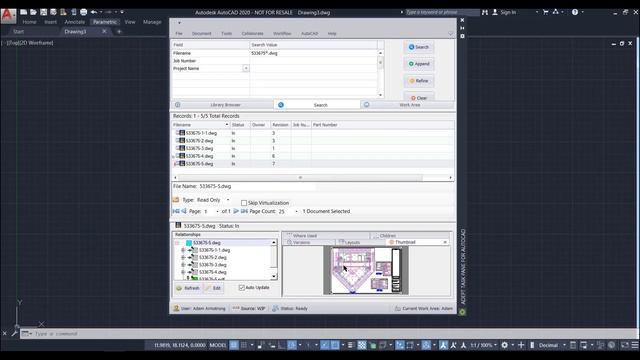The width and height of the screenshot is (640, 360).
Task: Click the Refresh button under Relationships
Action: tap(188, 288)
